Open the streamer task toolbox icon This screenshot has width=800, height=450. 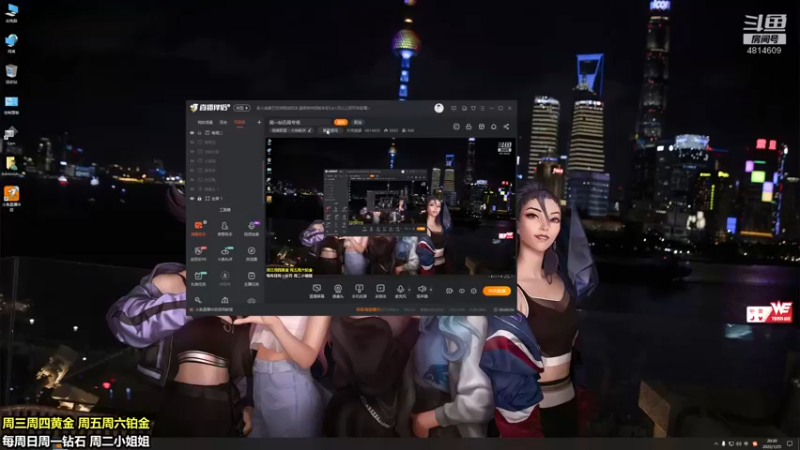(252, 279)
